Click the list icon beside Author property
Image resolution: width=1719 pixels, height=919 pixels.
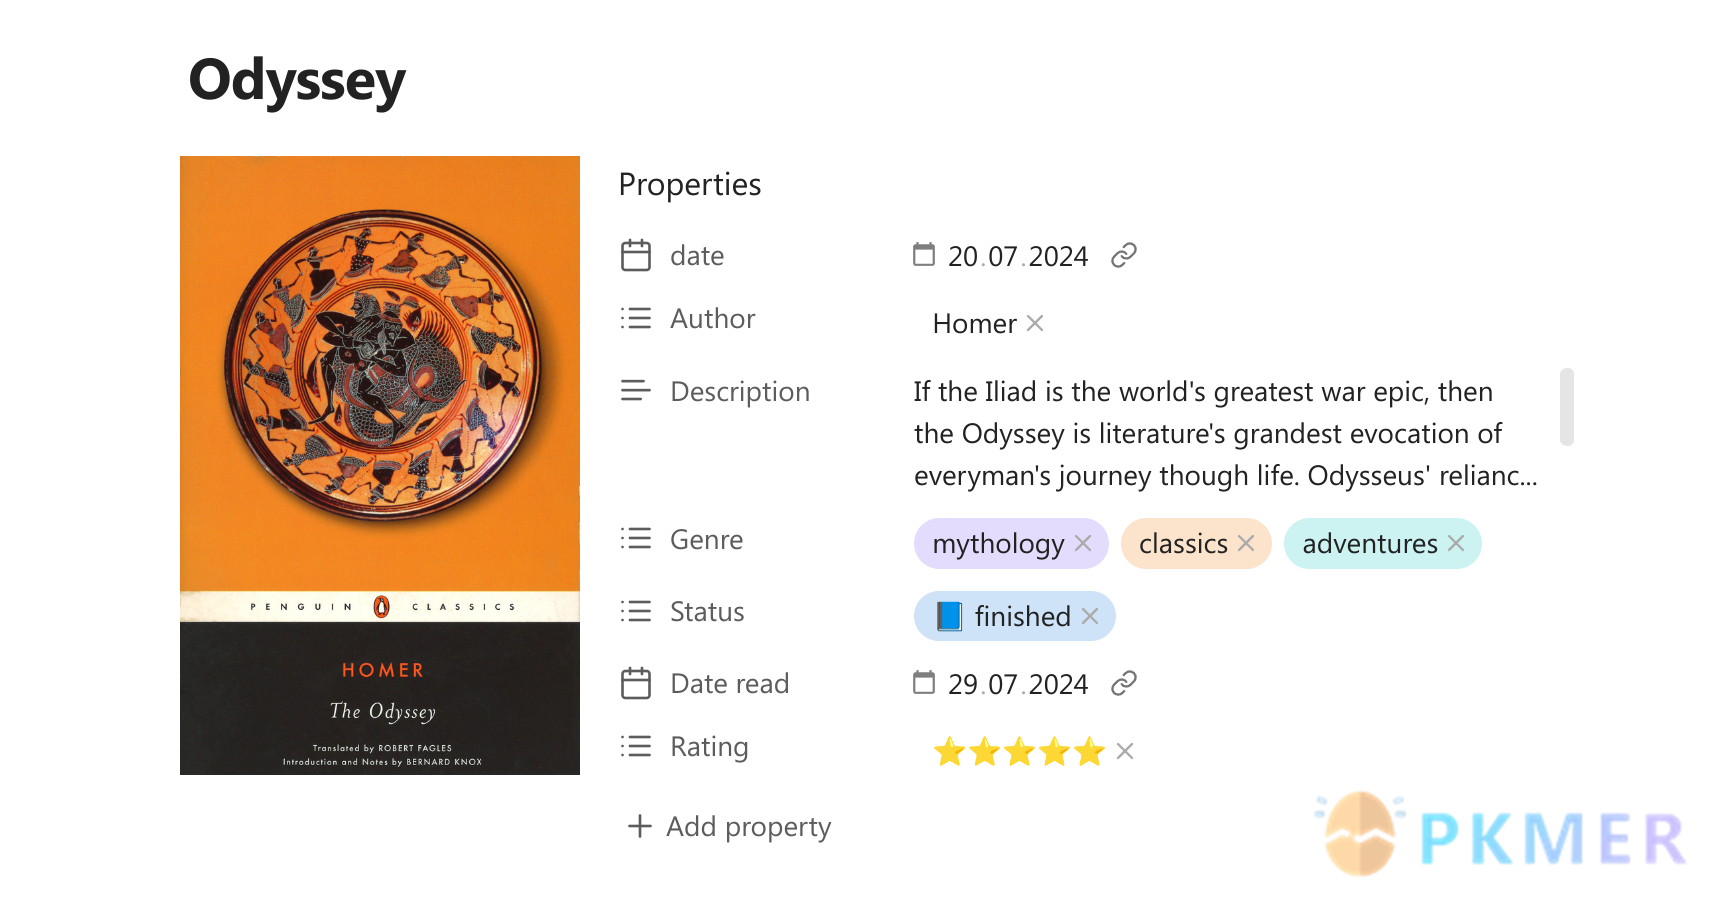(636, 318)
